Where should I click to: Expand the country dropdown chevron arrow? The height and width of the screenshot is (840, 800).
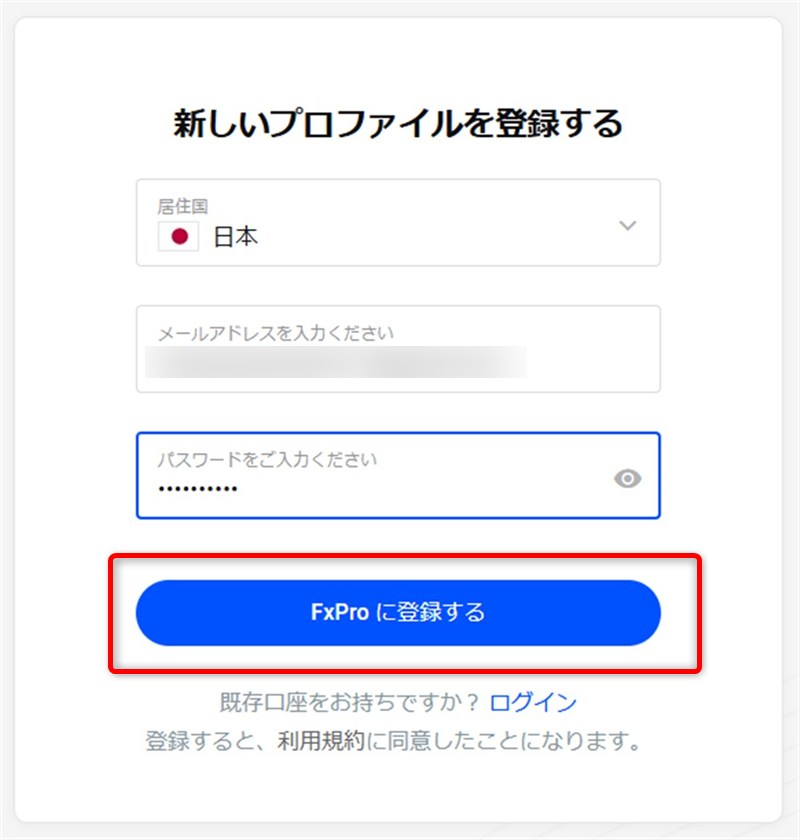[627, 225]
